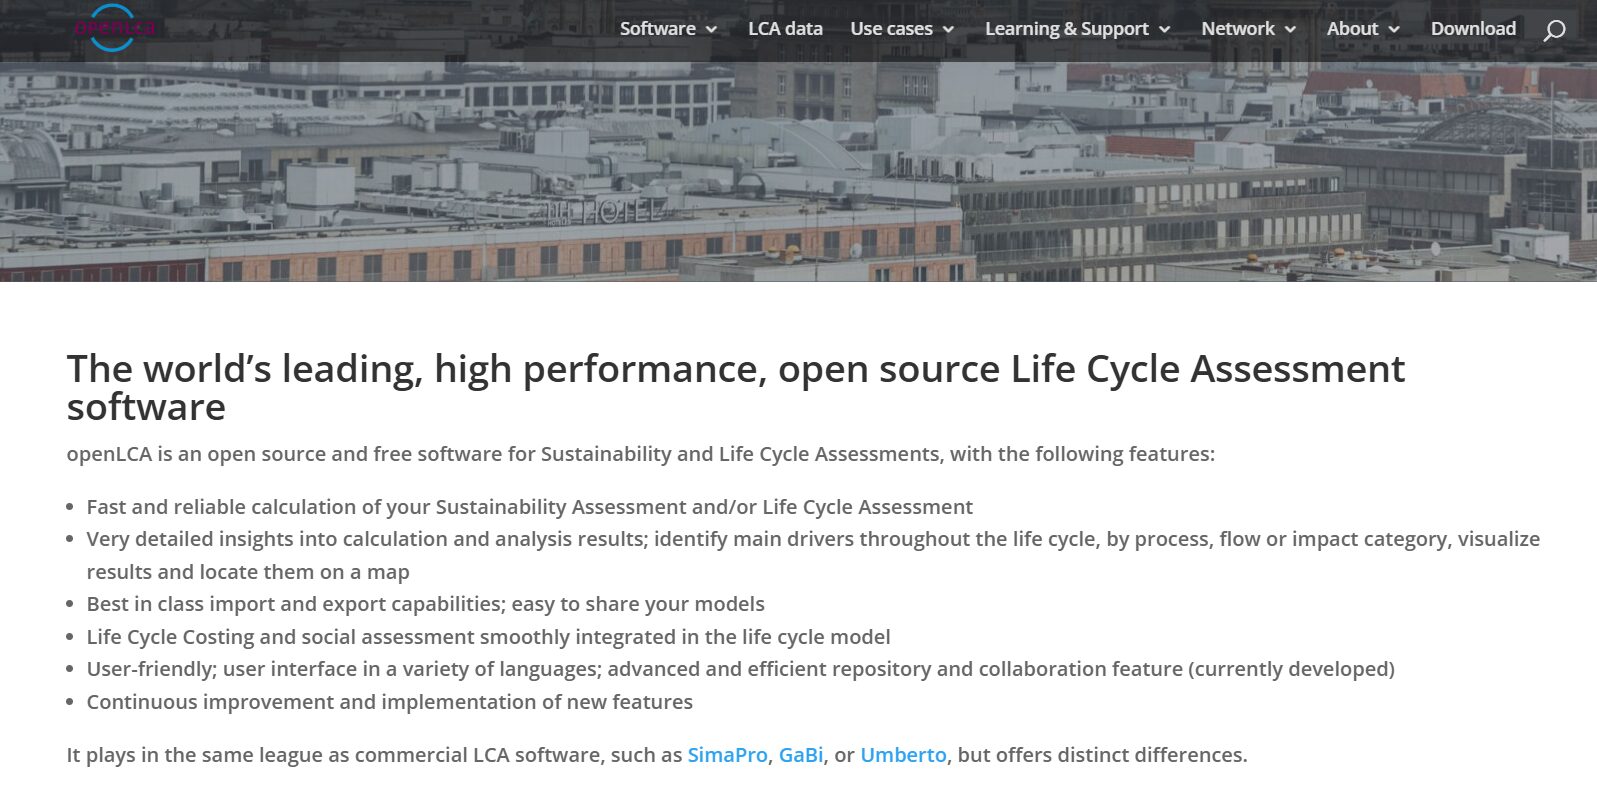The image size is (1597, 806).
Task: Select the Use cases navigation item
Action: [x=890, y=28]
